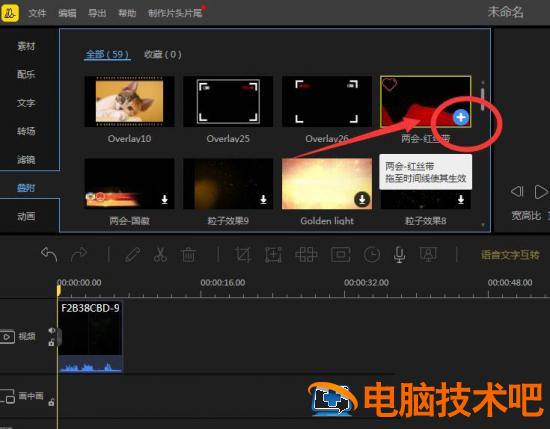The height and width of the screenshot is (429, 550).
Task: Select the Golden light thumbnail
Action: [327, 183]
